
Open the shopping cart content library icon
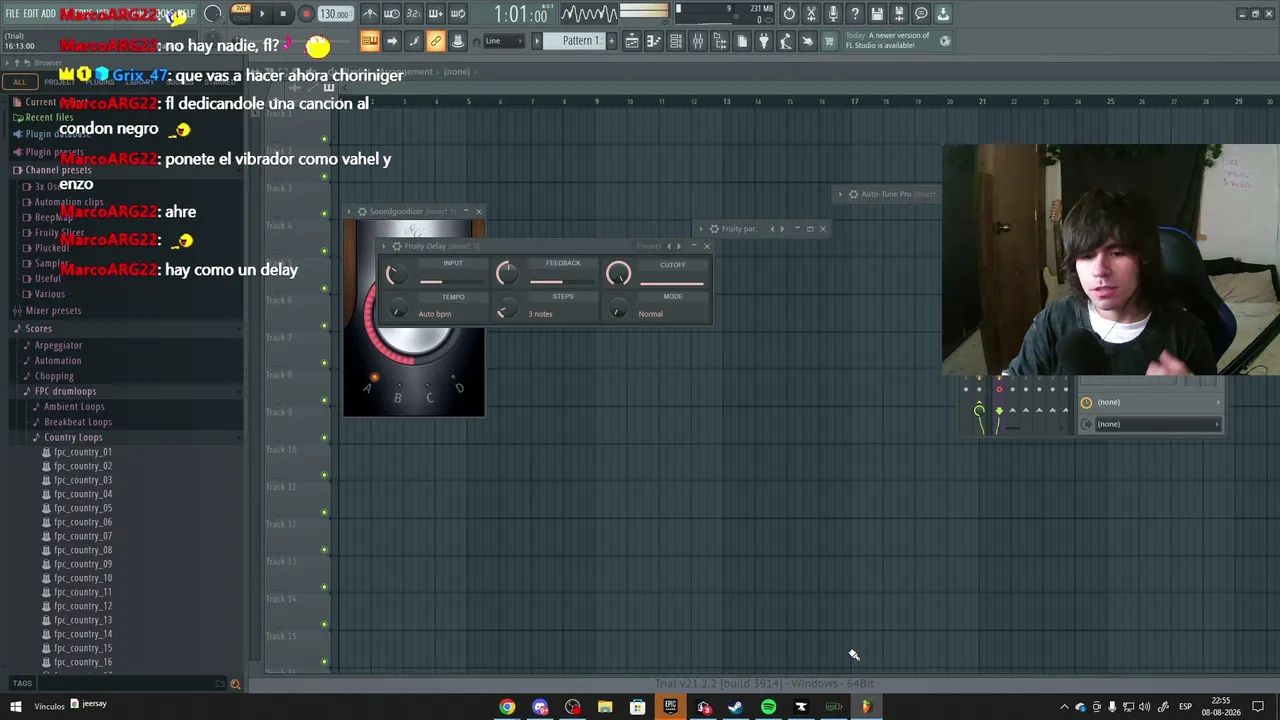coord(829,41)
